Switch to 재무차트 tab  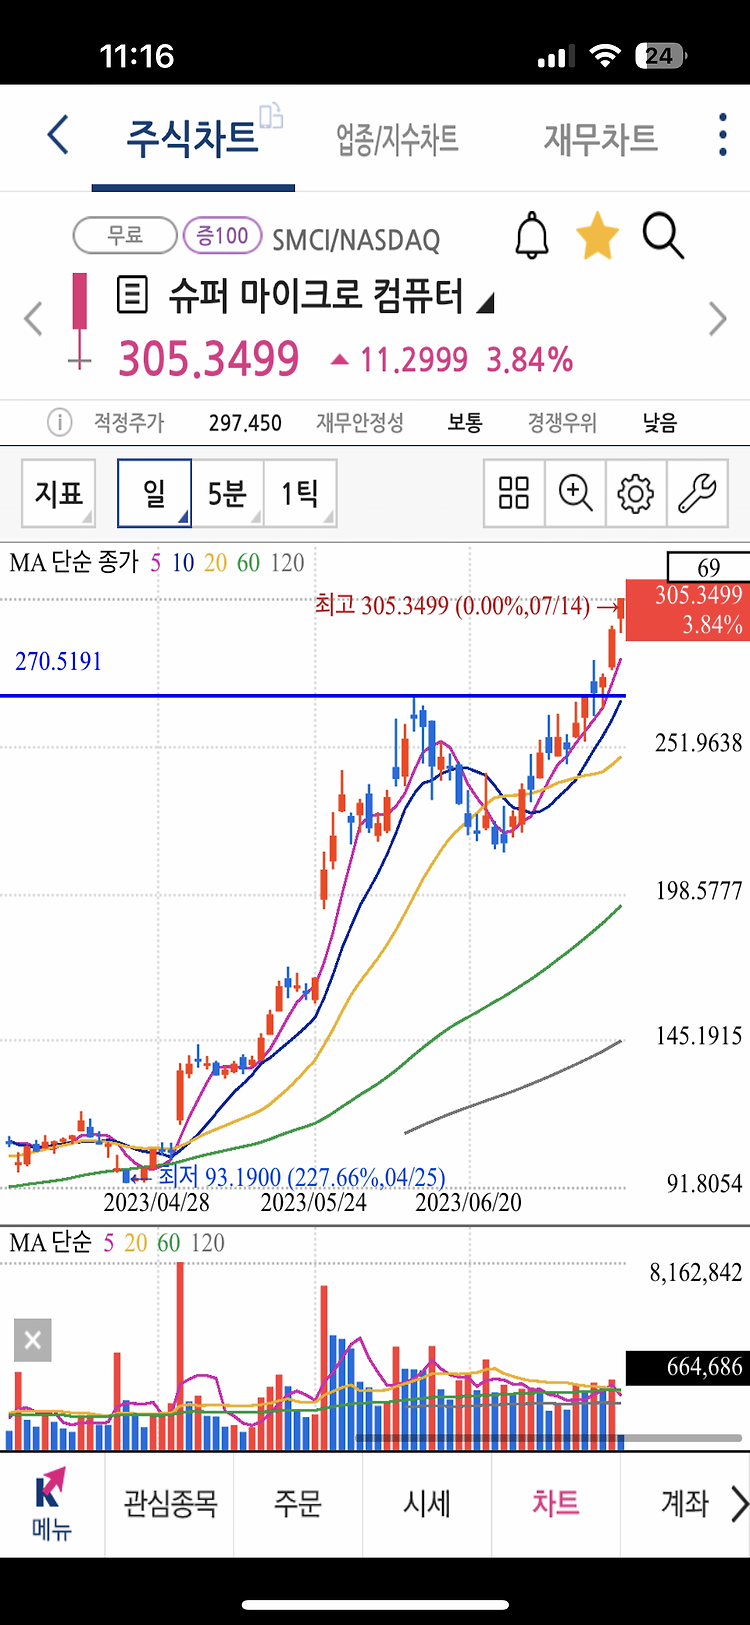[x=600, y=139]
